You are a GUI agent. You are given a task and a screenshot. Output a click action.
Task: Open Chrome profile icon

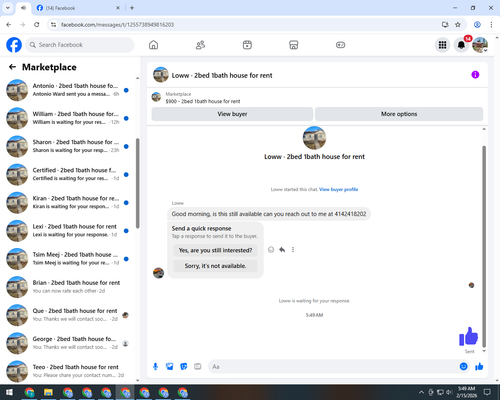click(x=477, y=25)
